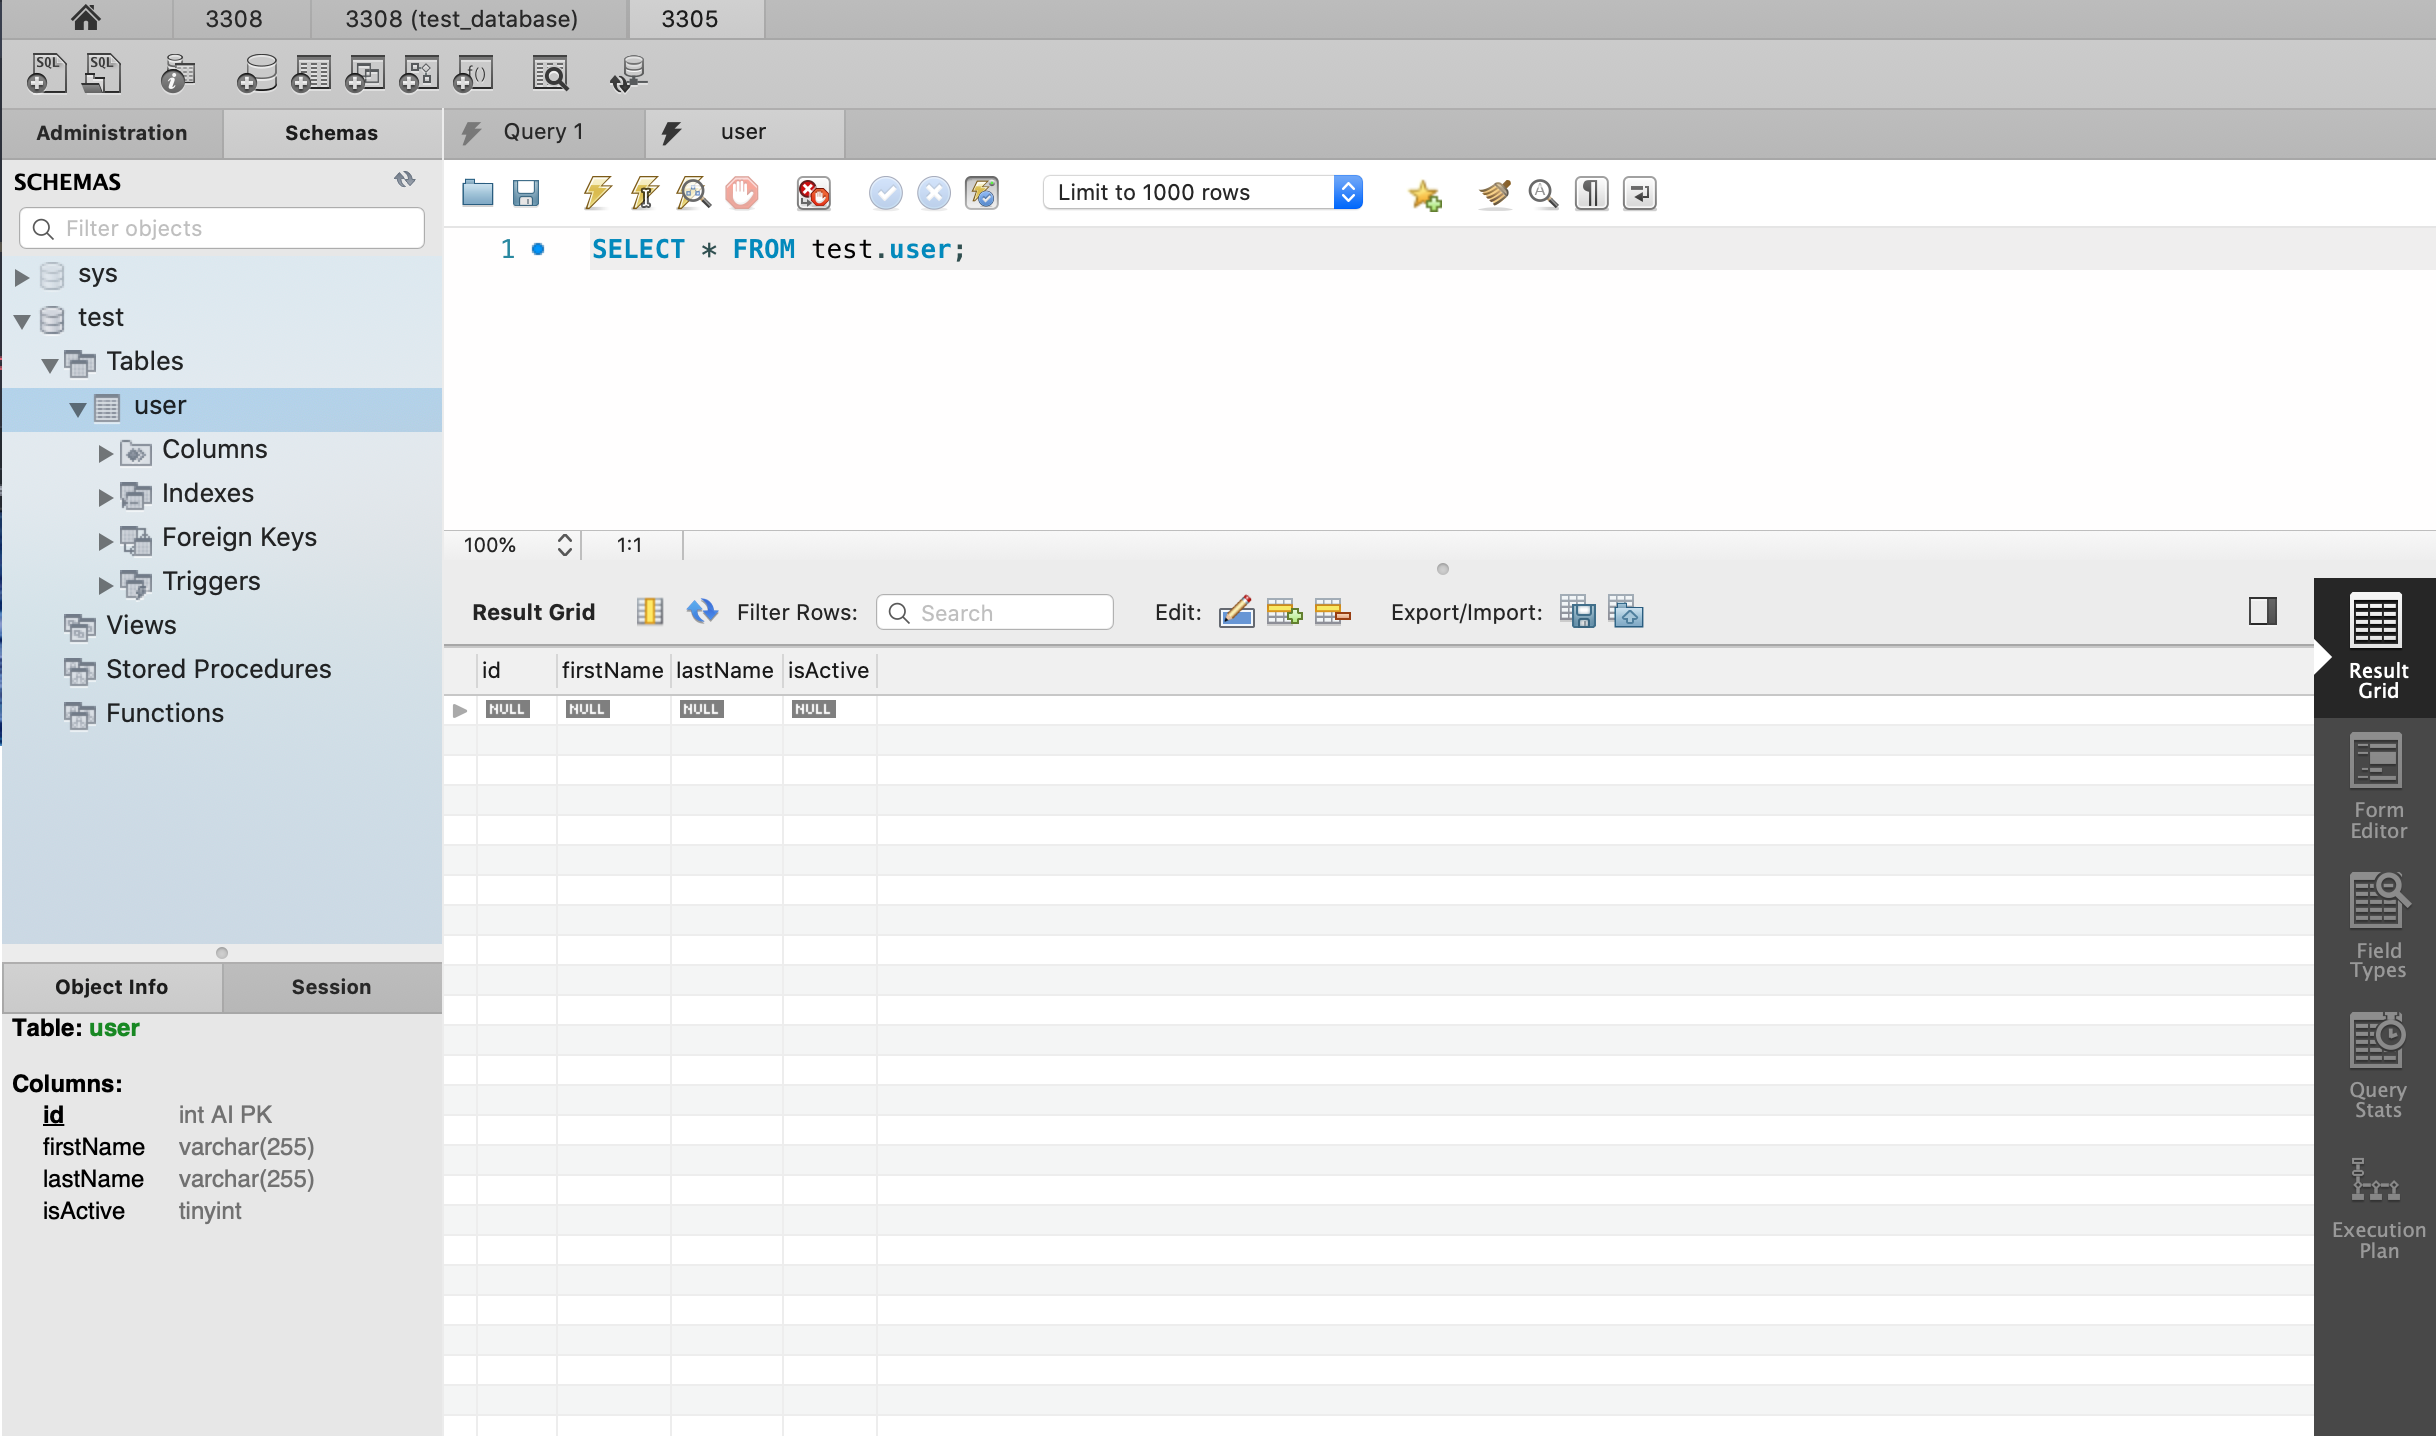The image size is (2436, 1436).
Task: Open the Form Editor panel
Action: [2377, 786]
